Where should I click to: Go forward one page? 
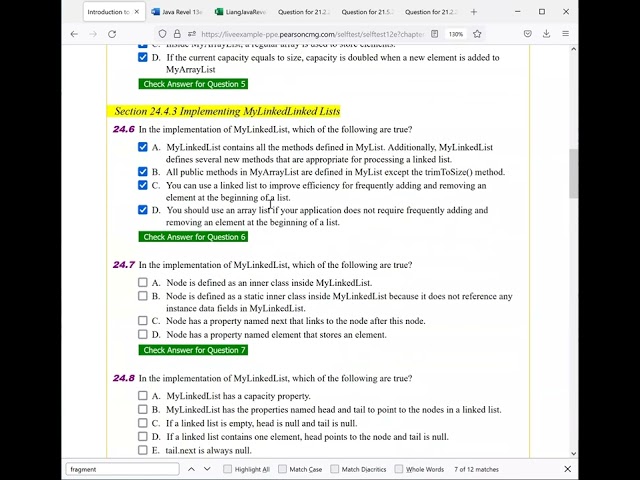click(x=93, y=34)
